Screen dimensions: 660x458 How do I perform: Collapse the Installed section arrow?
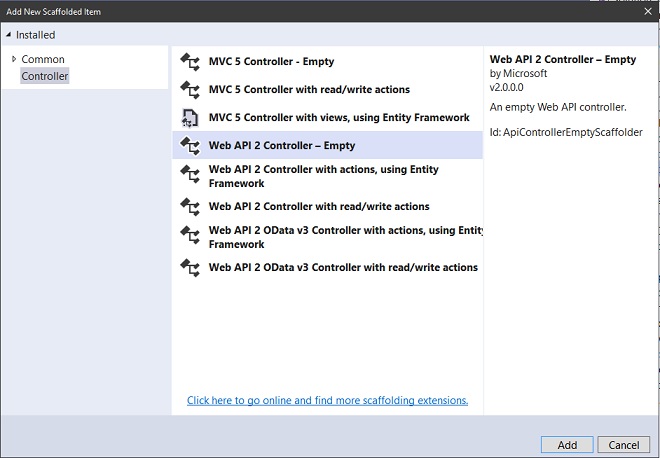(9, 35)
